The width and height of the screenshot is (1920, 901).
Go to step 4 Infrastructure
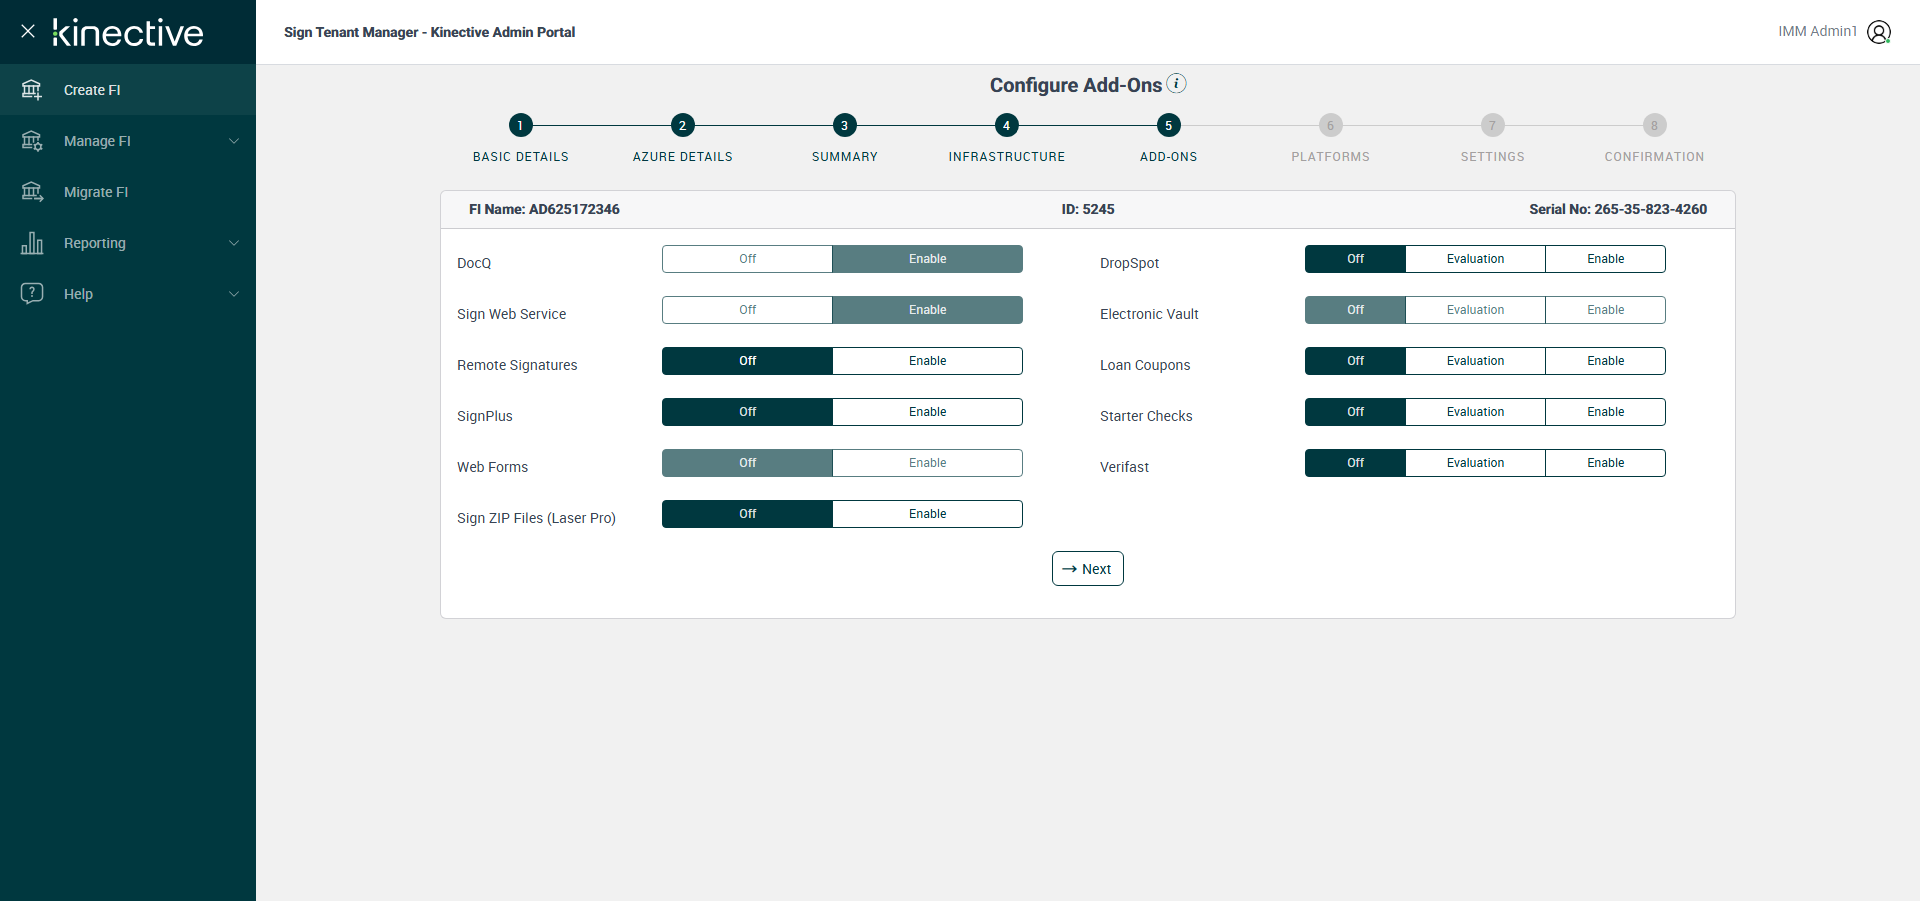[x=1006, y=125]
